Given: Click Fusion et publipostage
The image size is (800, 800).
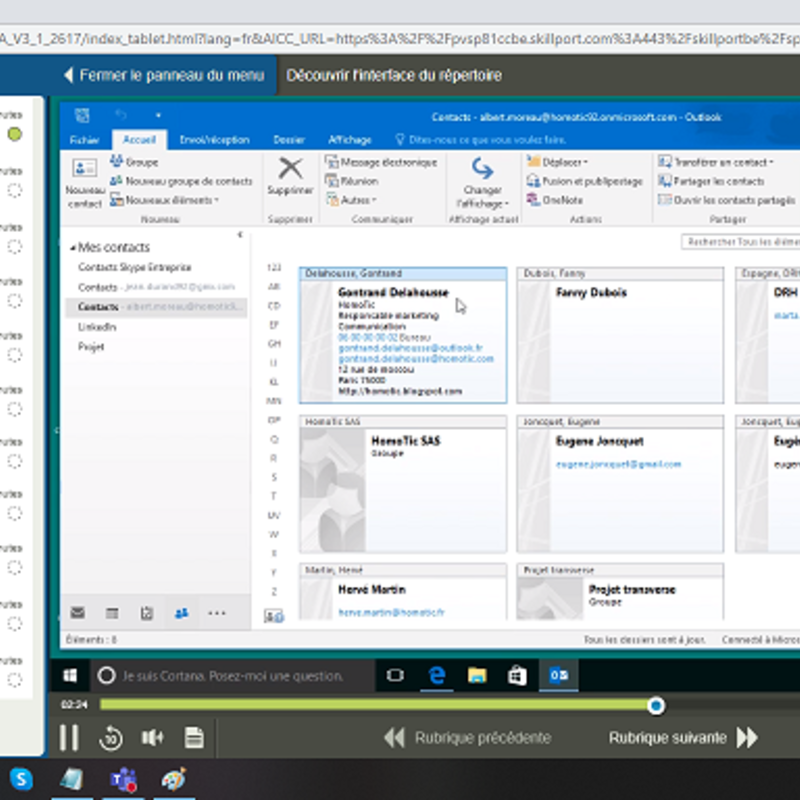Looking at the screenshot, I should [585, 181].
